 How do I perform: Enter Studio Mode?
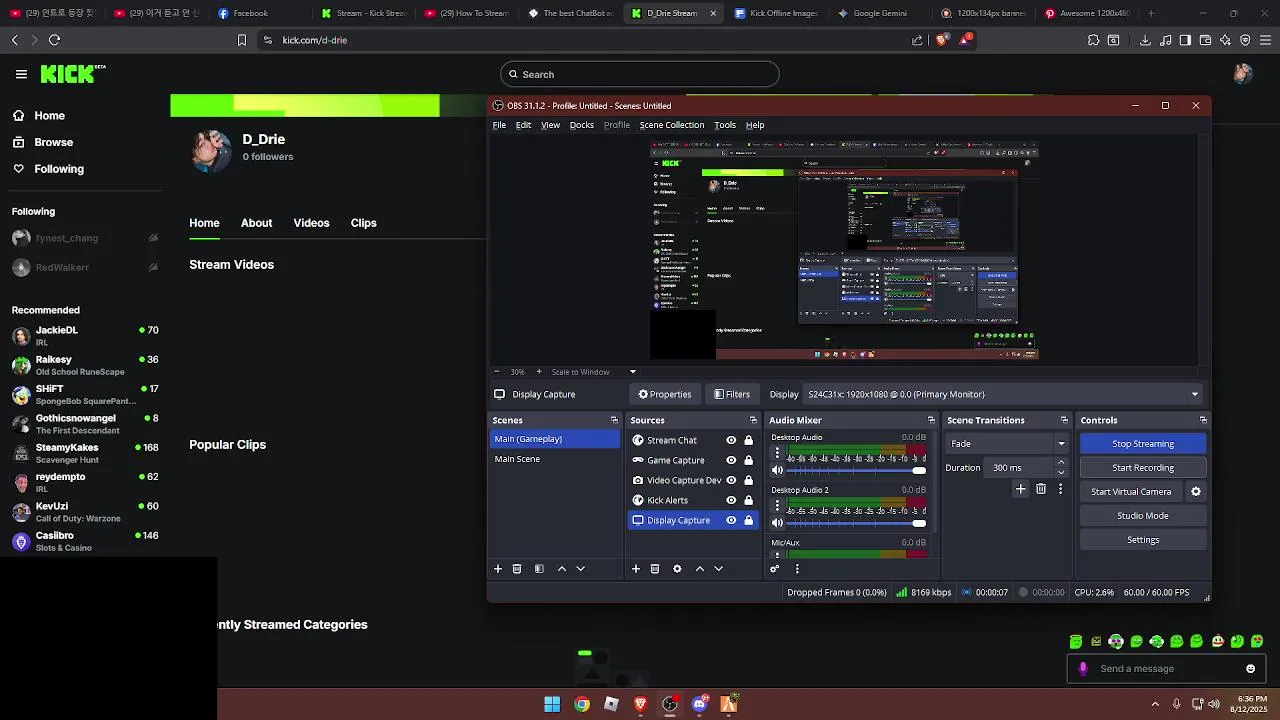(1143, 516)
